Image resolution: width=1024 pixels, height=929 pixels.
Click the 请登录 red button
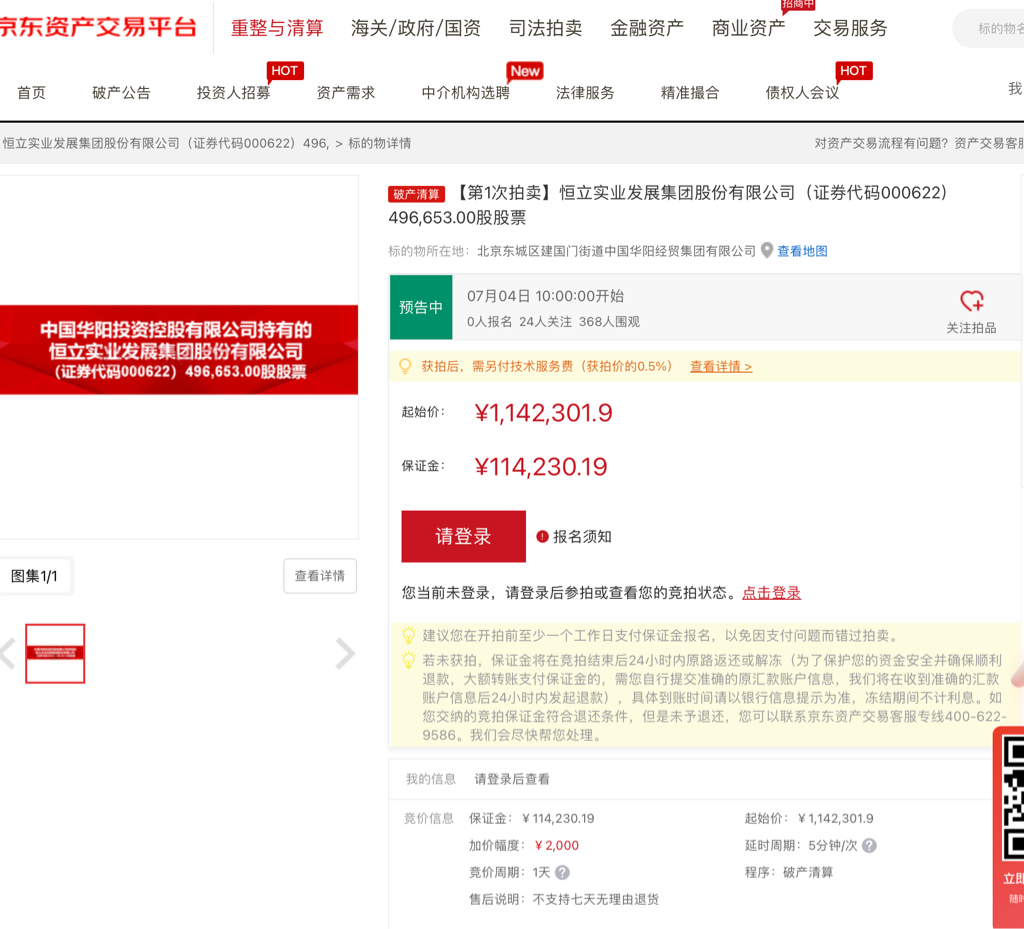click(x=464, y=537)
